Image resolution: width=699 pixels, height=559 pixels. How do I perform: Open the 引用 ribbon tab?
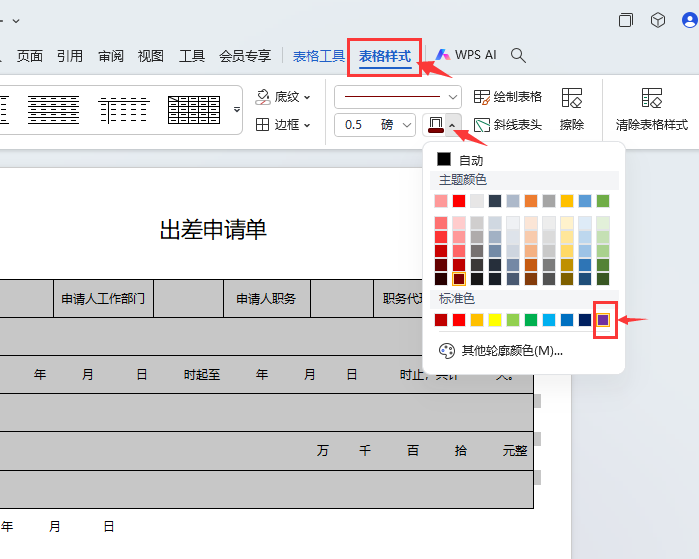[x=70, y=56]
